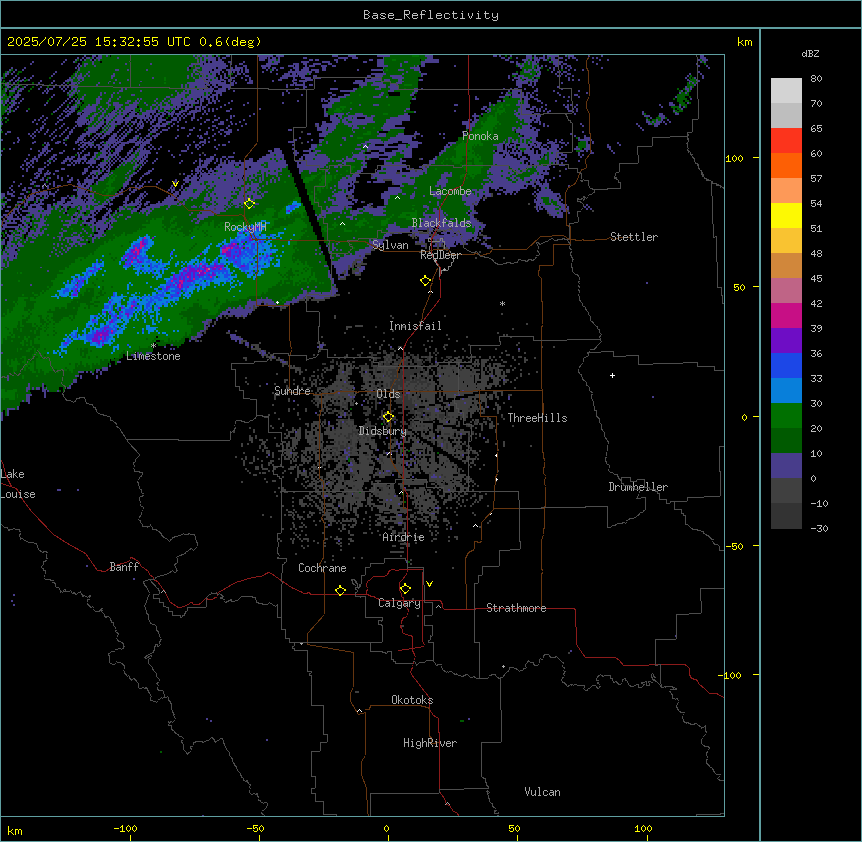Viewport: 862px width, 842px height.
Task: Pick the dark green 10-20 dBZ swatch
Action: pyautogui.click(x=786, y=440)
